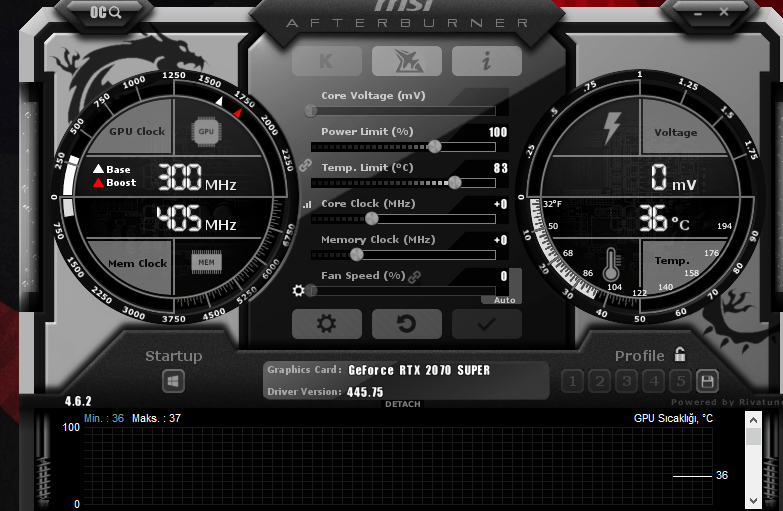Select profile slot 1
783x511 pixels.
click(x=572, y=382)
